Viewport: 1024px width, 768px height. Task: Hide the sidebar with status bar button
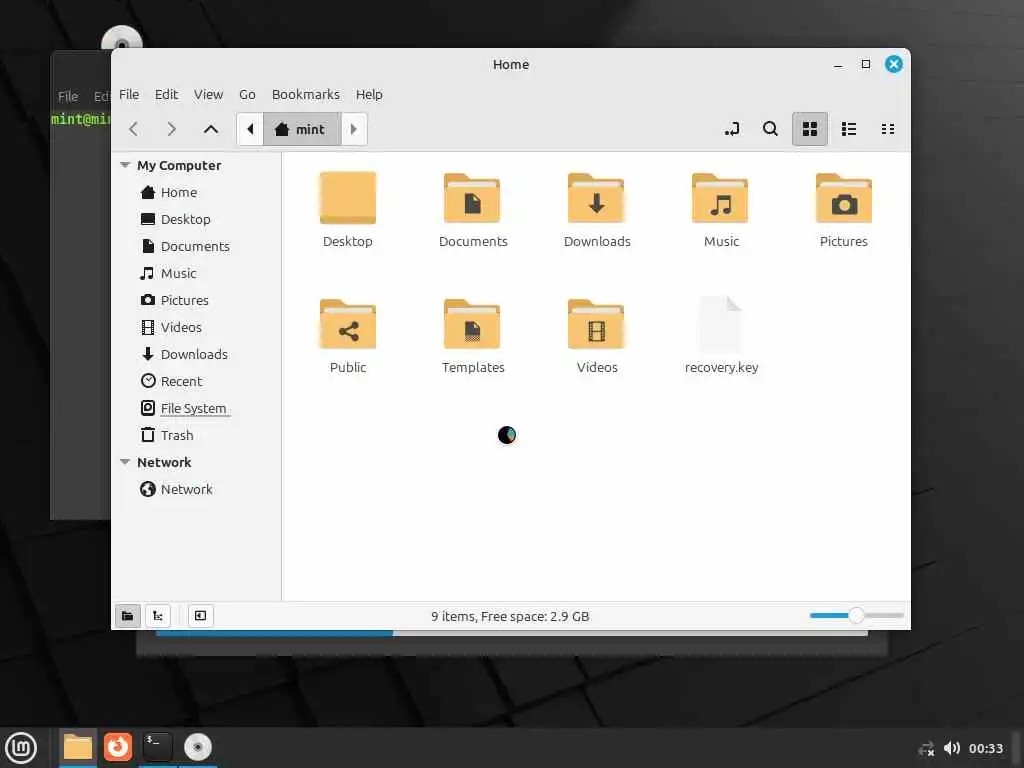200,615
